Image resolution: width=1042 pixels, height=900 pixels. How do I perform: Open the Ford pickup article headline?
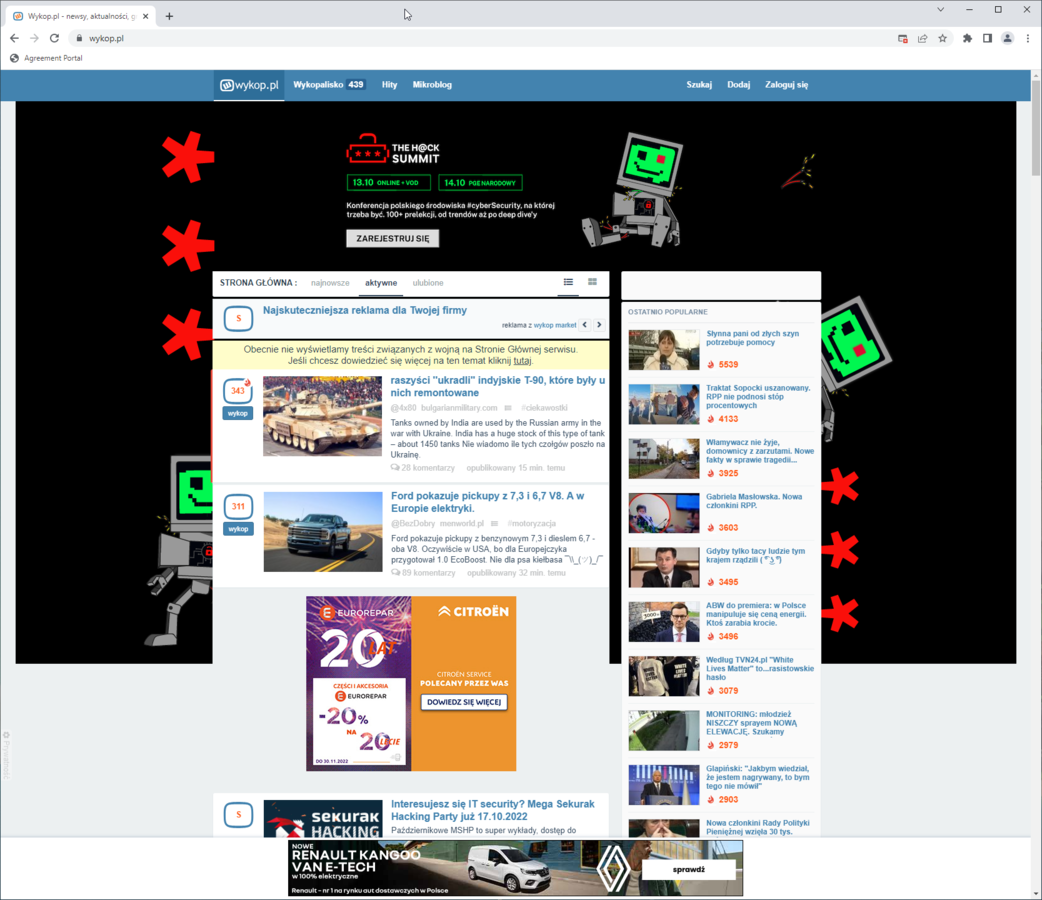coord(488,502)
